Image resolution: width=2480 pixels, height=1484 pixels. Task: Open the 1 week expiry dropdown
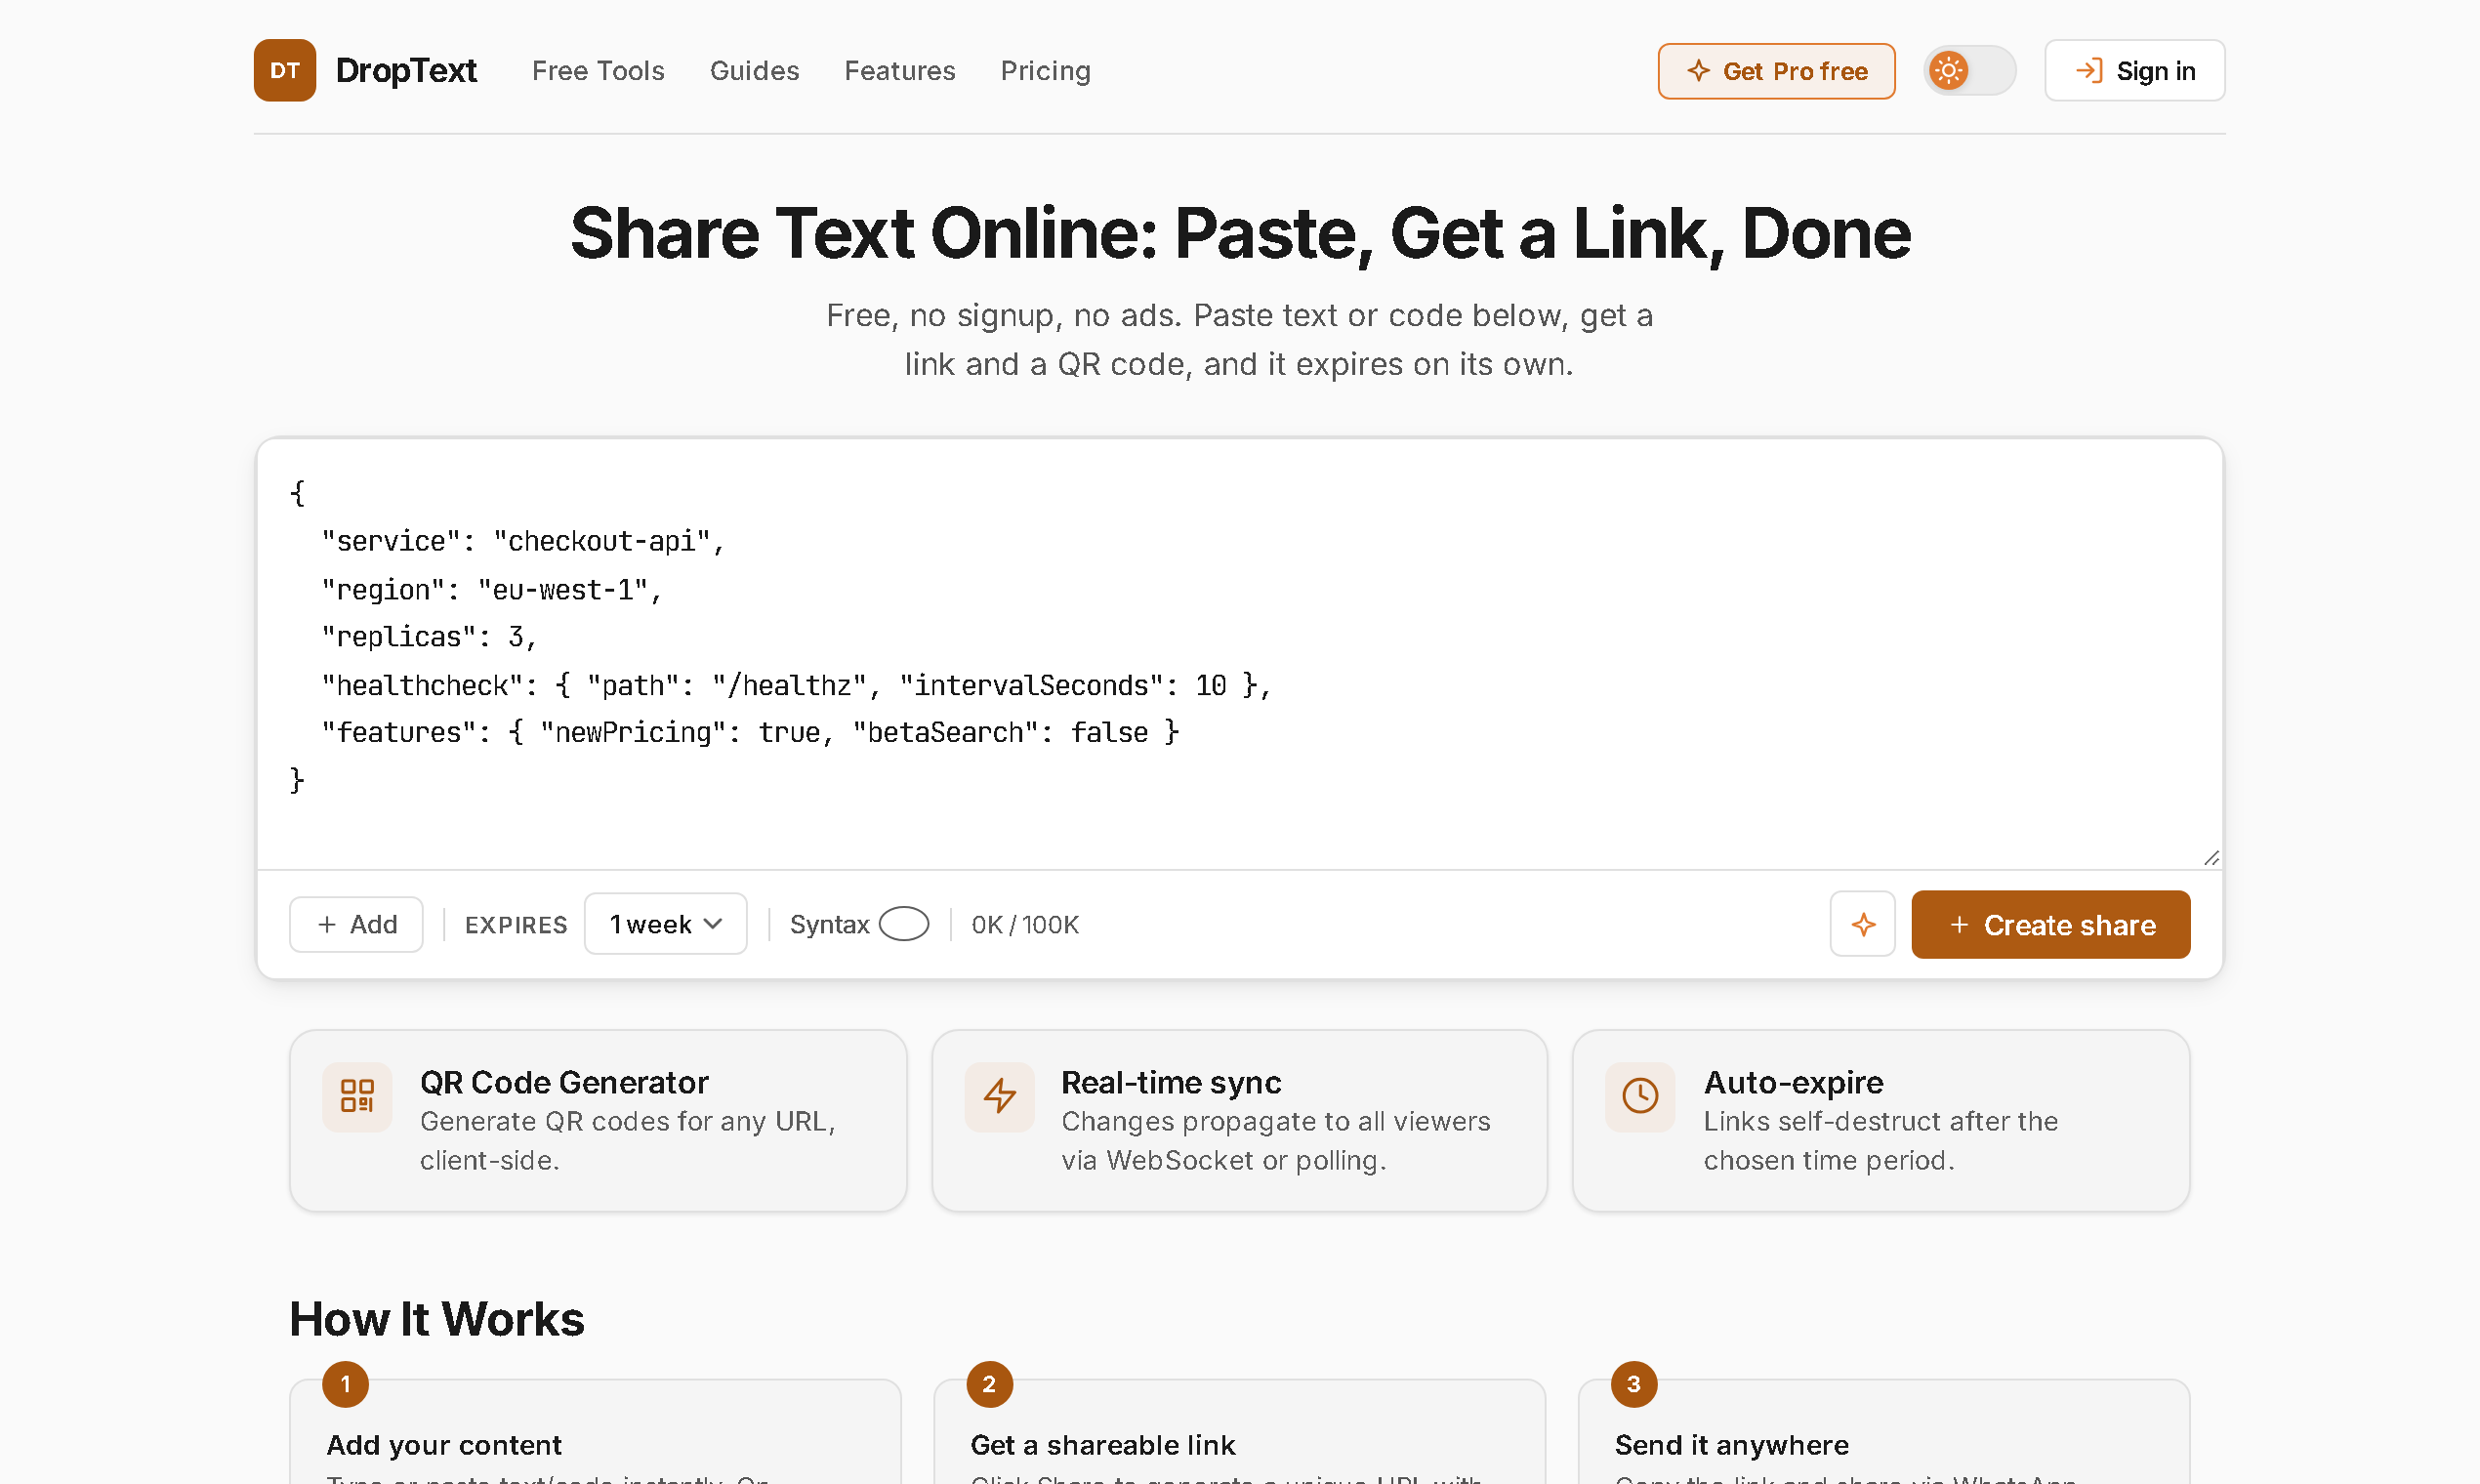(x=666, y=924)
